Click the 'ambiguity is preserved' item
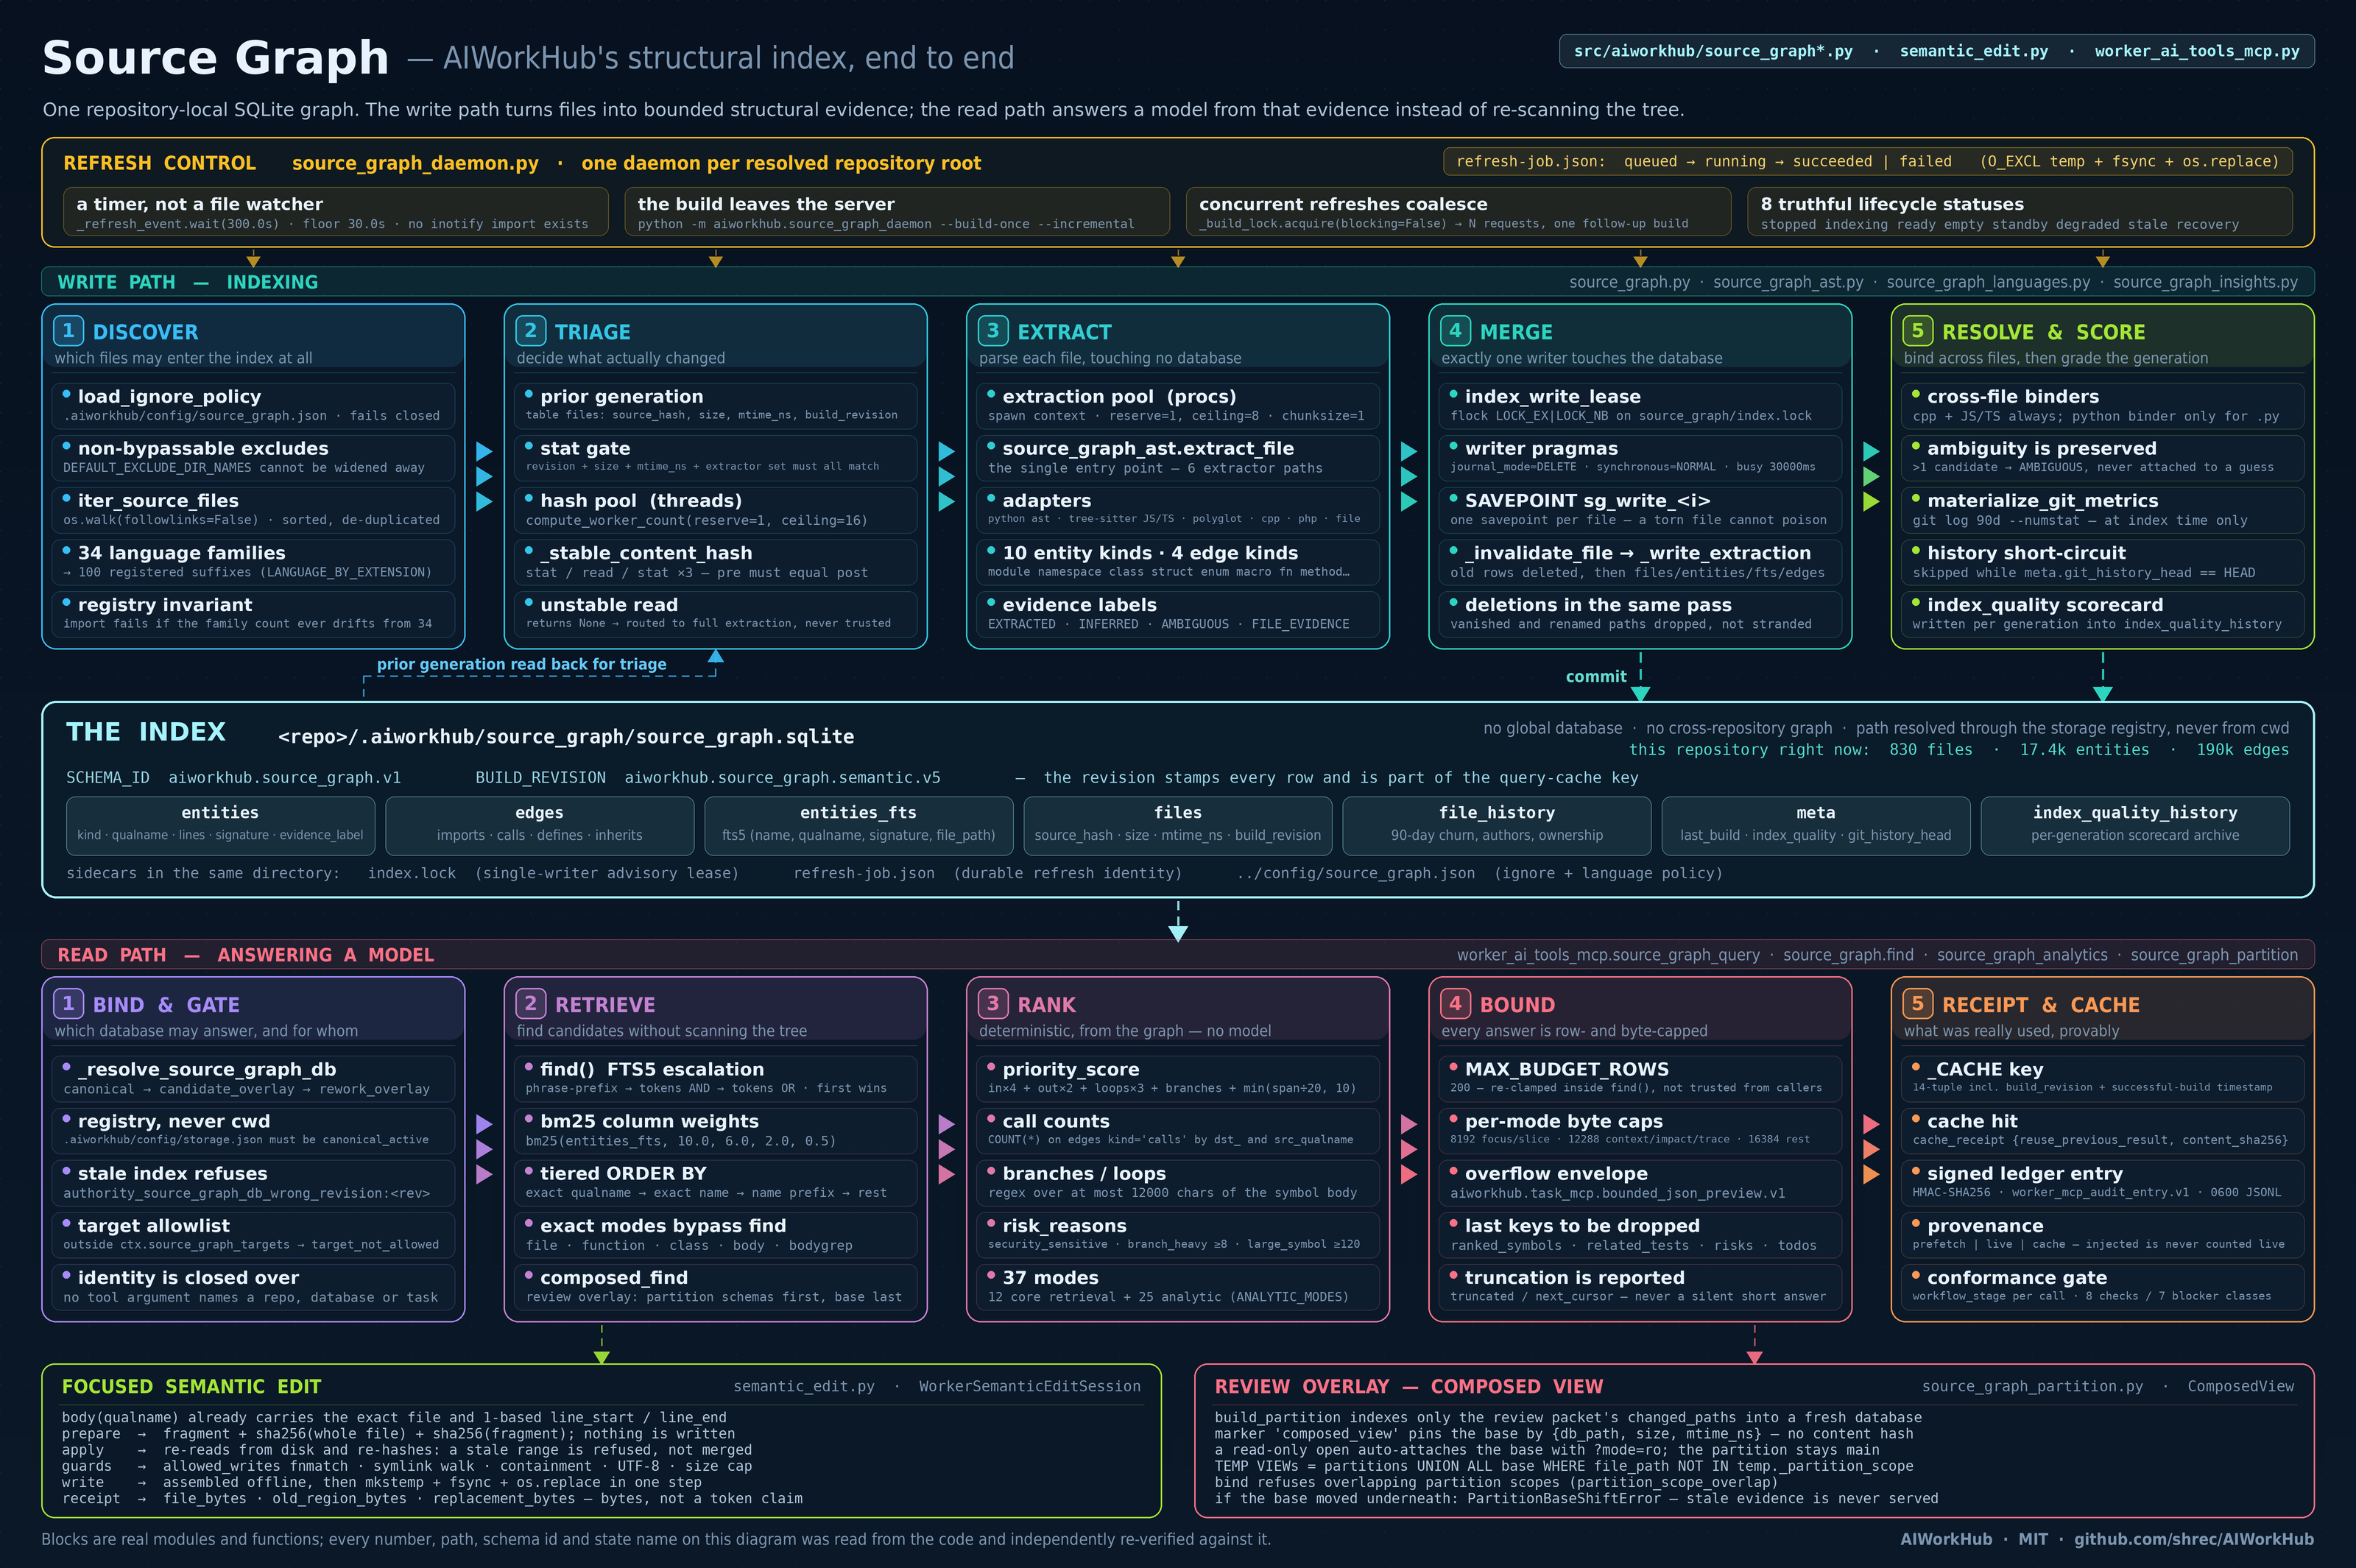This screenshot has height=1568, width=2356. pyautogui.click(x=2103, y=457)
